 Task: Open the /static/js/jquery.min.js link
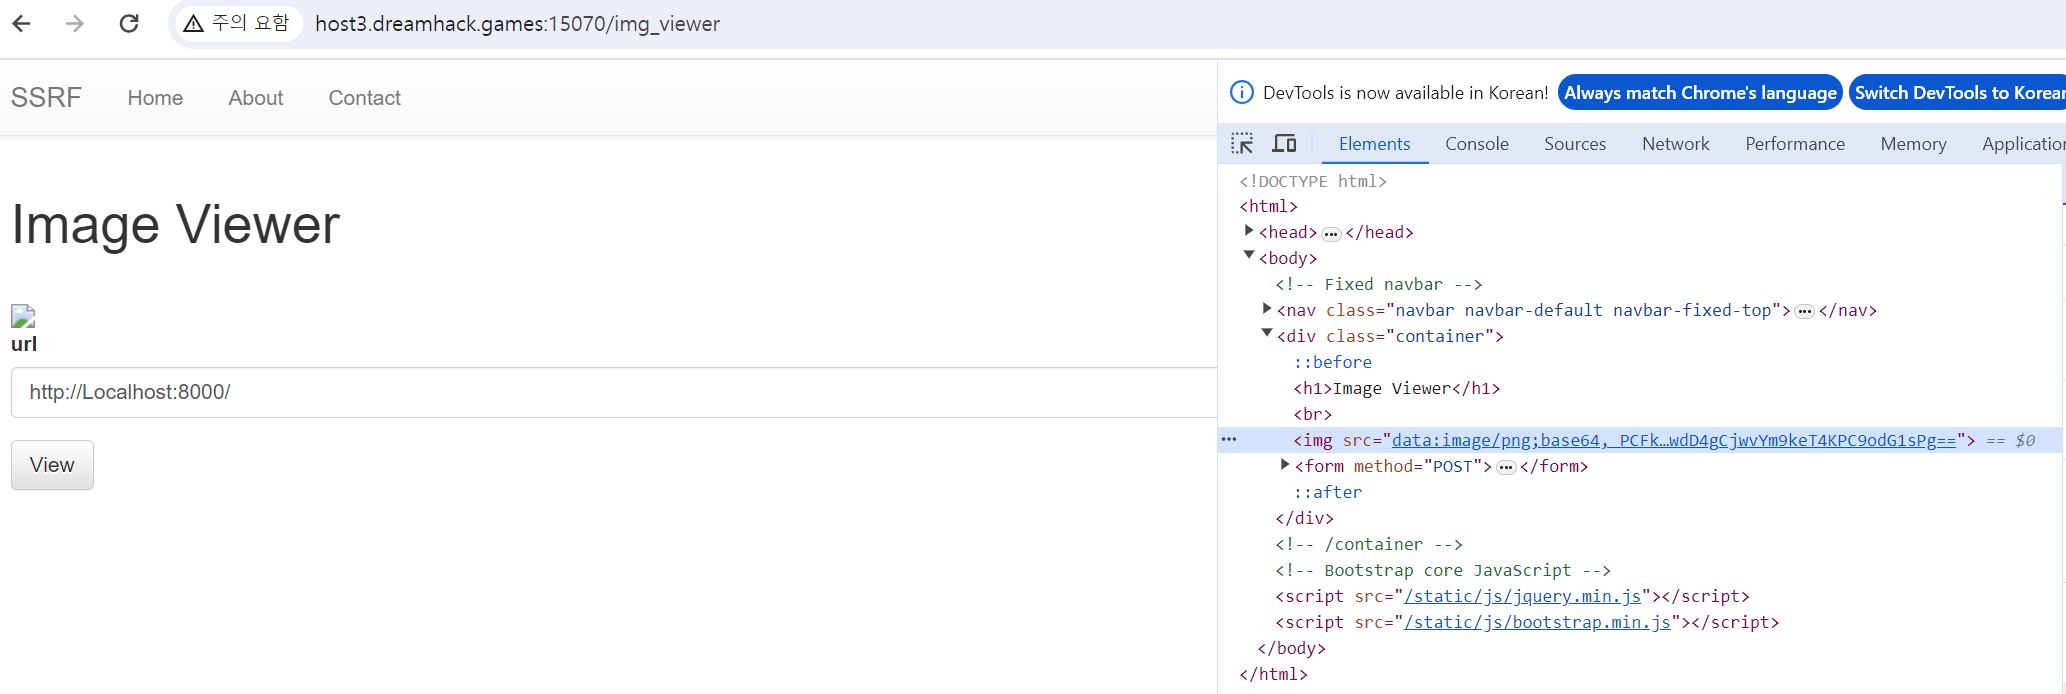point(1522,597)
